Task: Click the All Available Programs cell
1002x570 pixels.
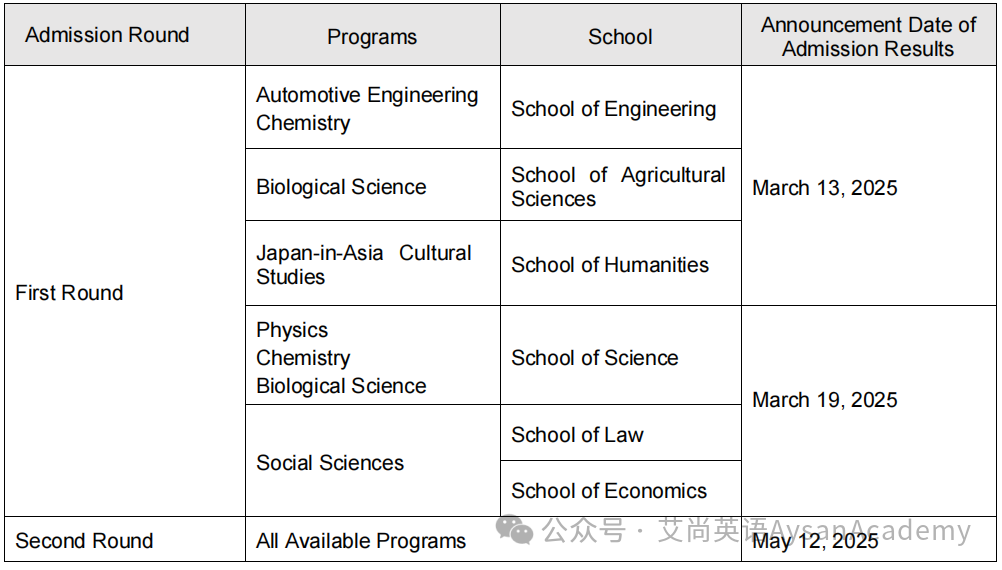Action: point(373,540)
